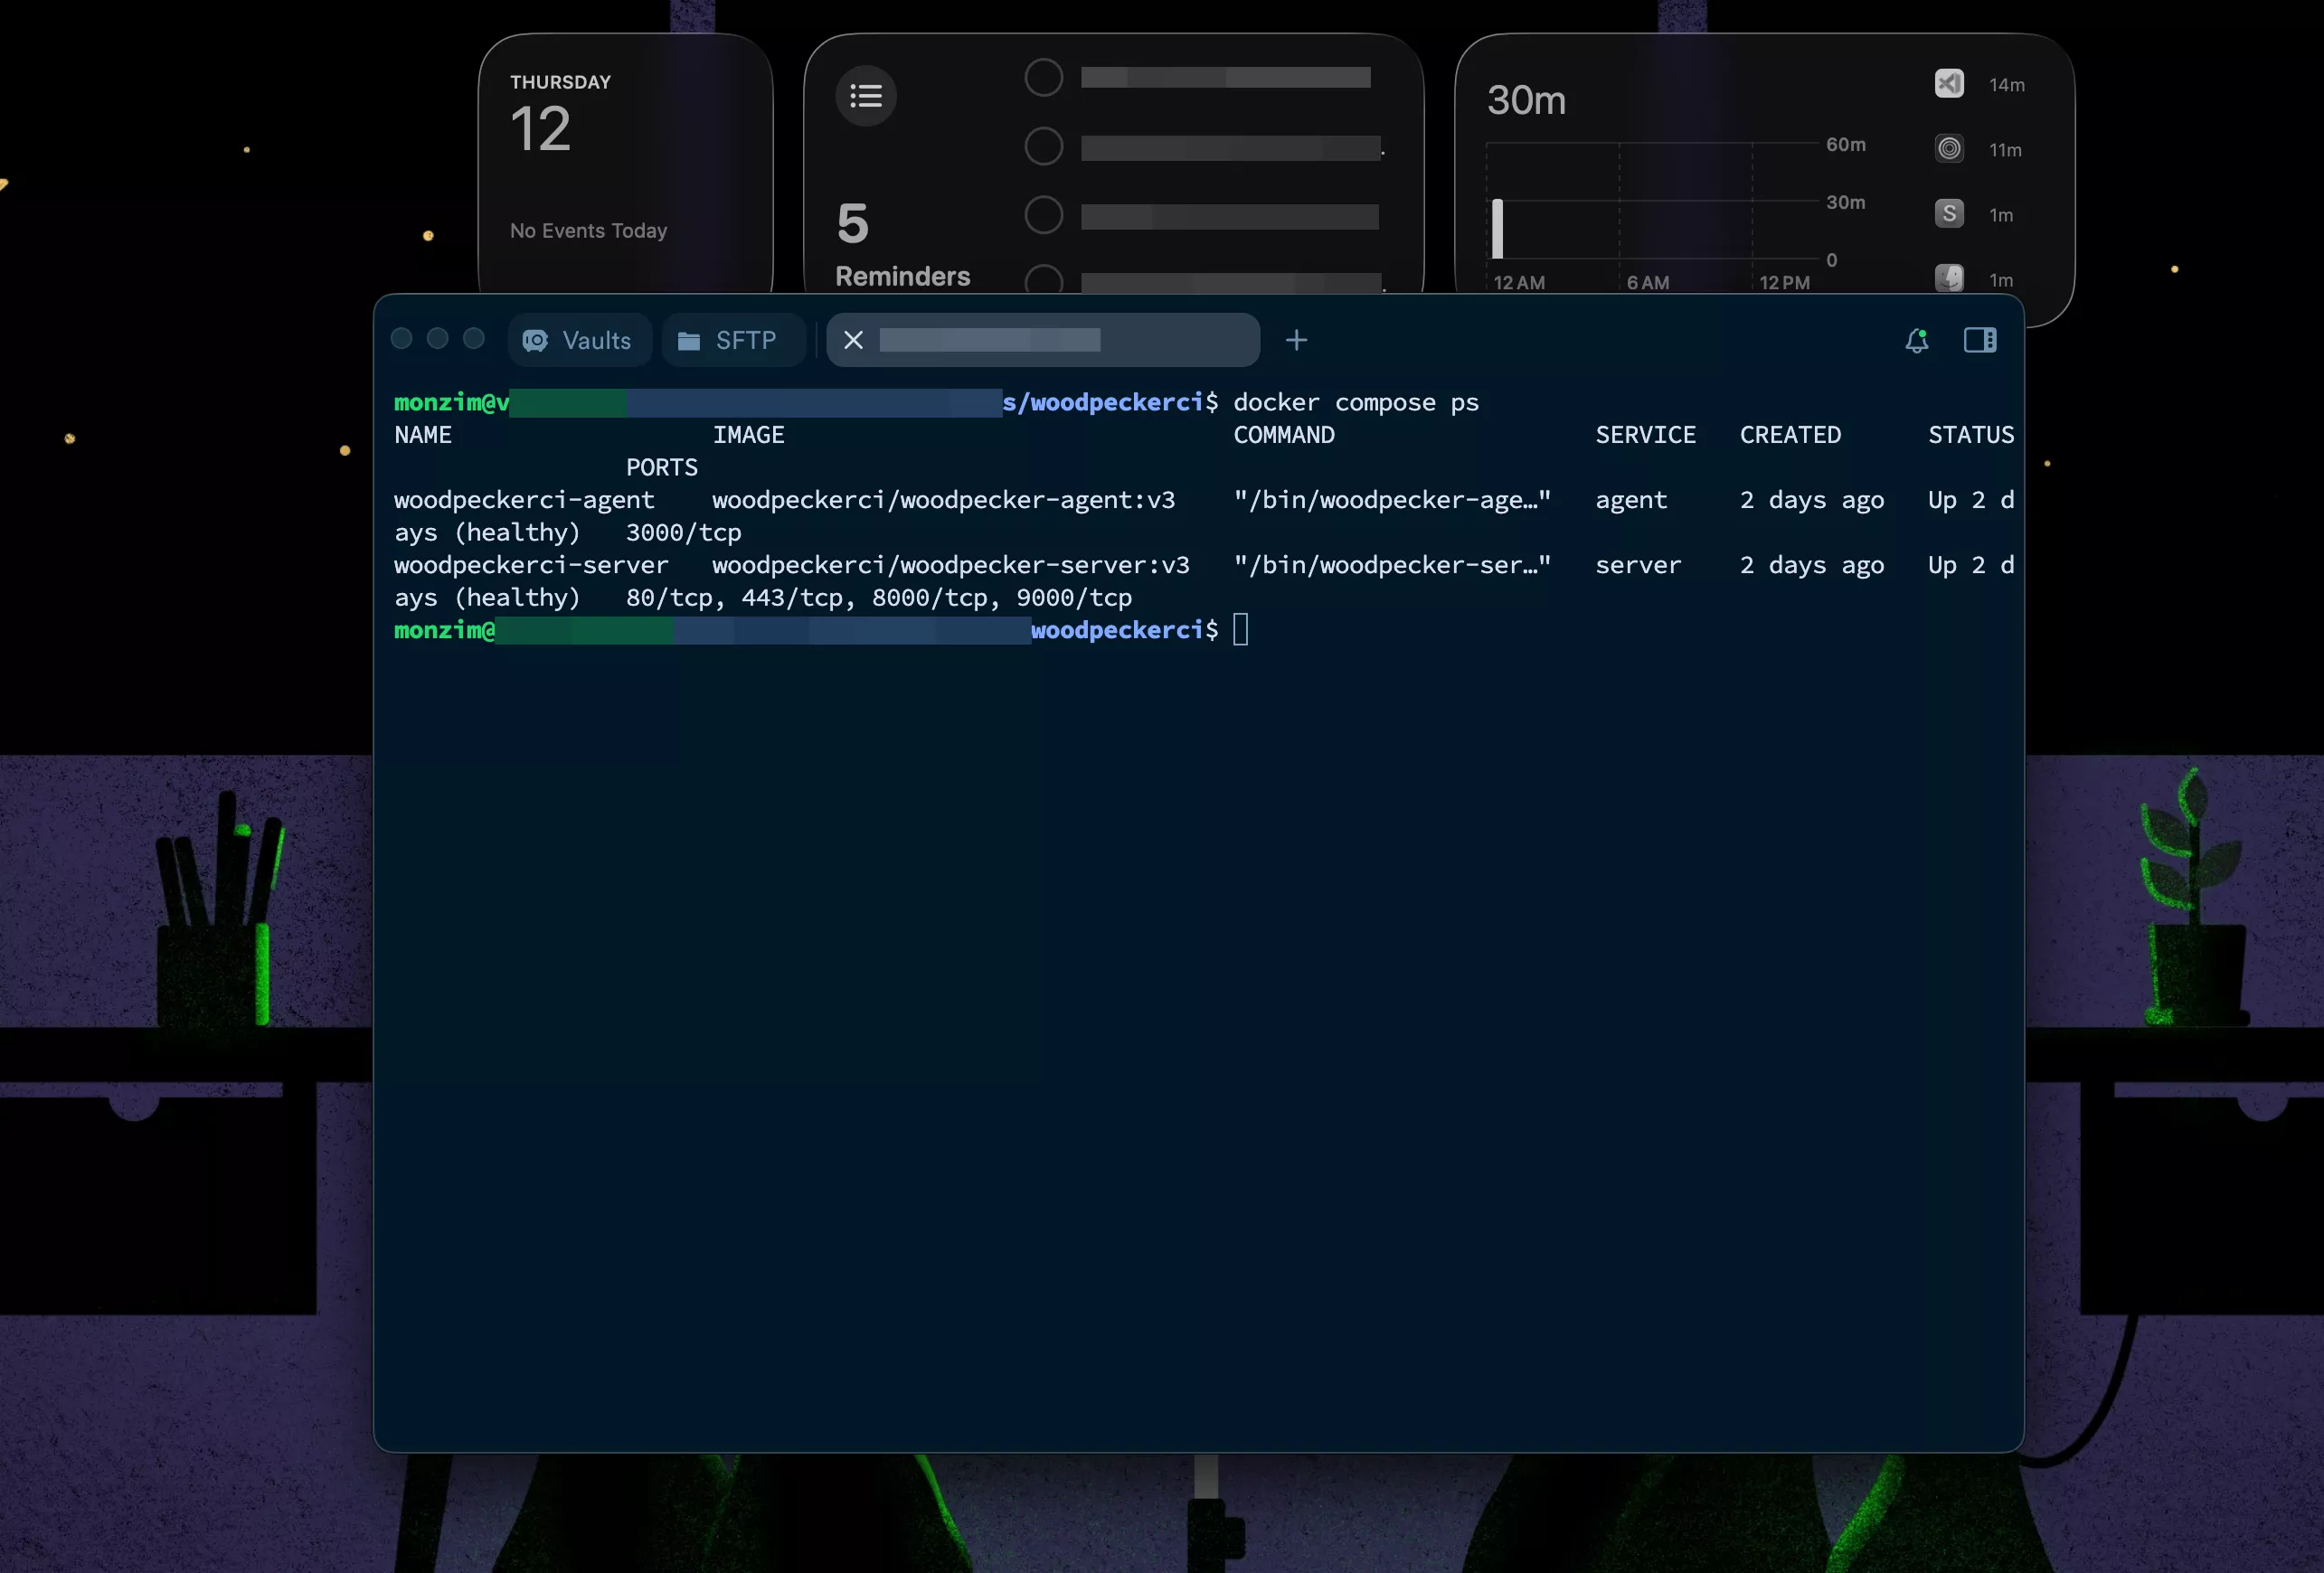Click the "woodpeckerci-server" container name
2324x1573 pixels.
click(x=531, y=565)
